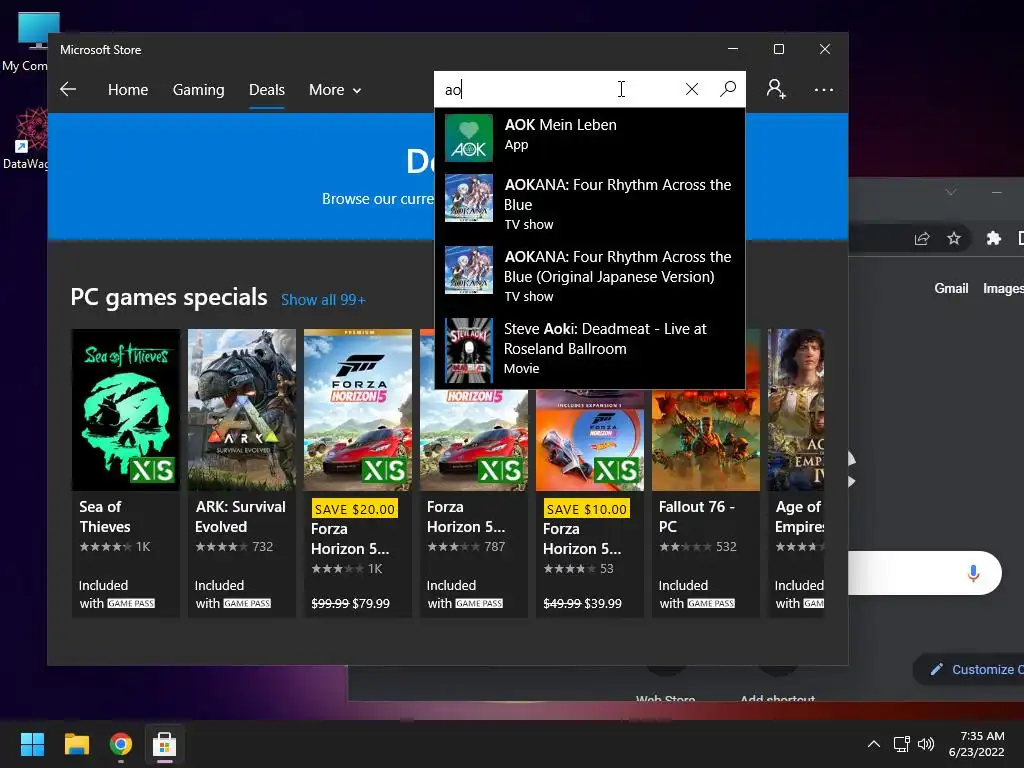This screenshot has height=768, width=1024.
Task: Open Forza Horizon 5 card rated 787
Action: pos(473,503)
